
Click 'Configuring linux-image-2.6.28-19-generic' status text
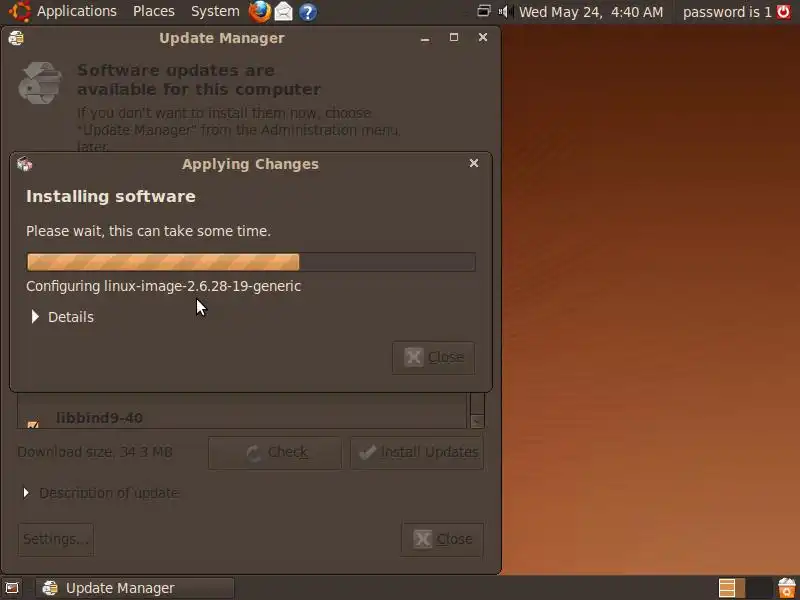[163, 286]
